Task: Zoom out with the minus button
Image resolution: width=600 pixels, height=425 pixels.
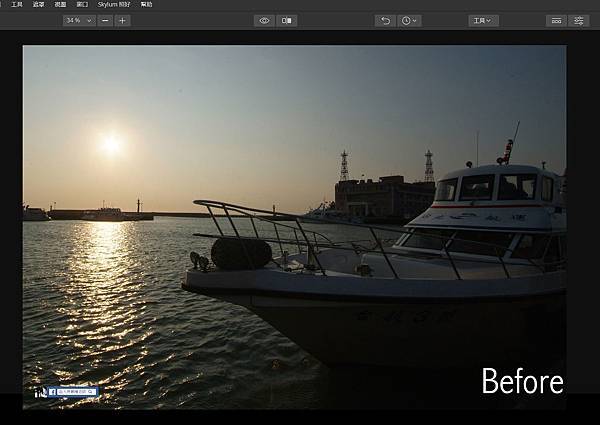Action: tap(105, 21)
